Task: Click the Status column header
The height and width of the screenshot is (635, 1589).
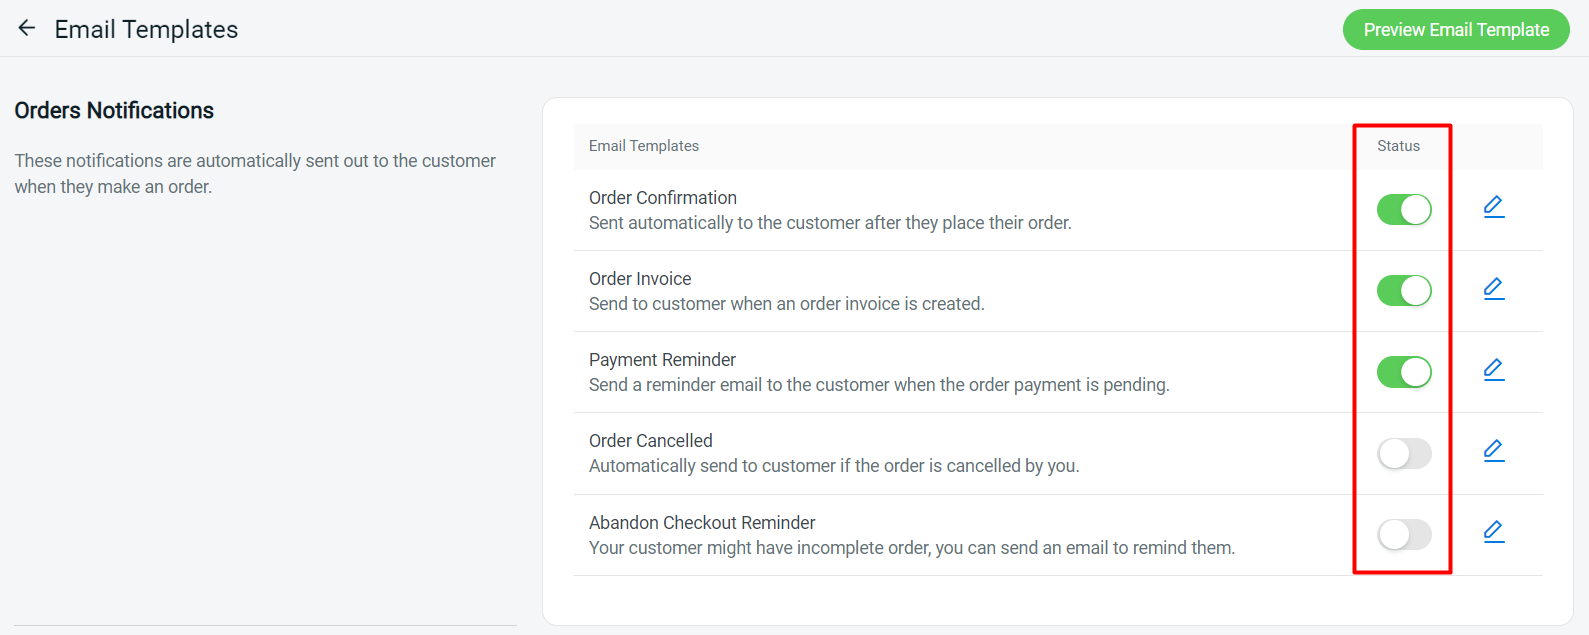Action: (1397, 146)
